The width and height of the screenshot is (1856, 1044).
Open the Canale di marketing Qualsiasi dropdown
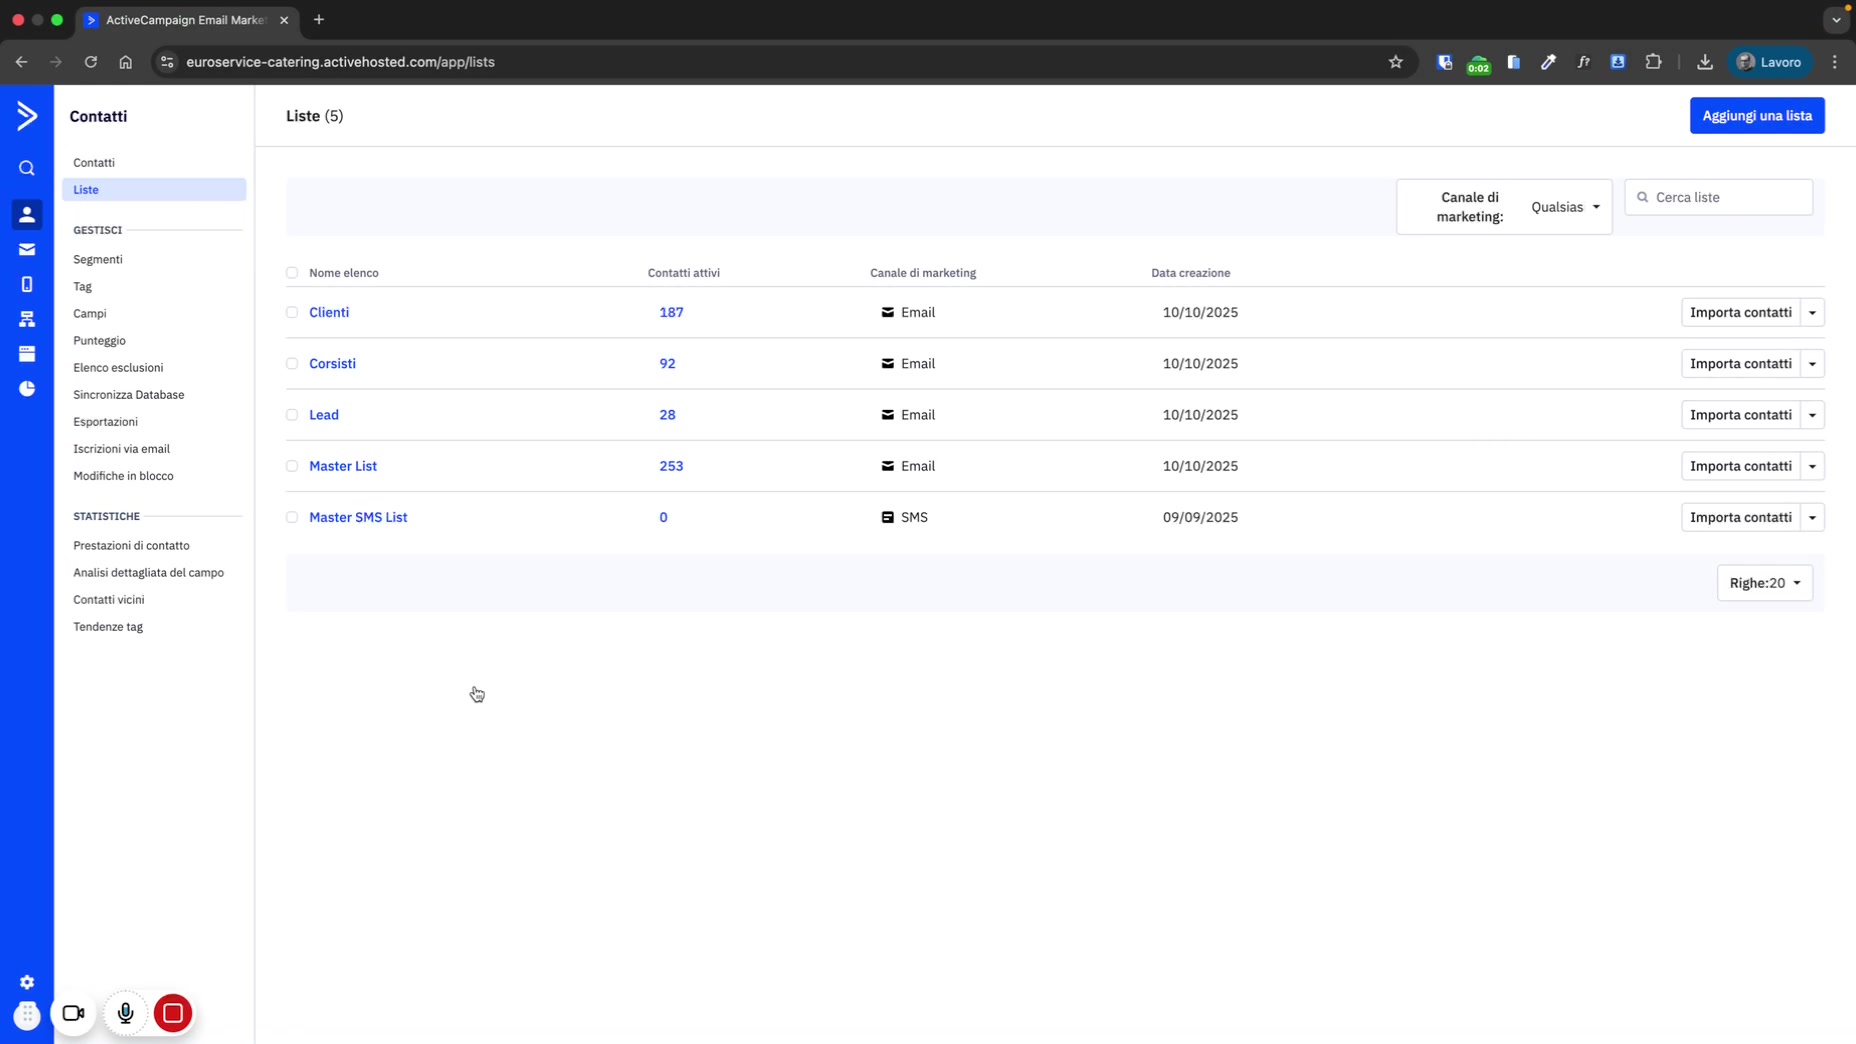[x=1565, y=207]
